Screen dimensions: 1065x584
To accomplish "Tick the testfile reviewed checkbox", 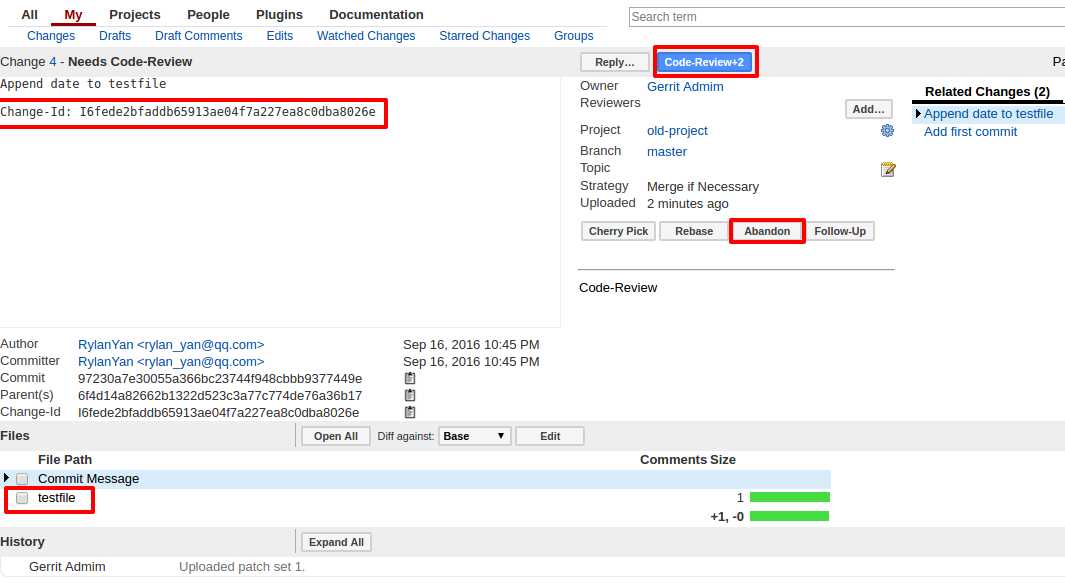I will pyautogui.click(x=22, y=498).
